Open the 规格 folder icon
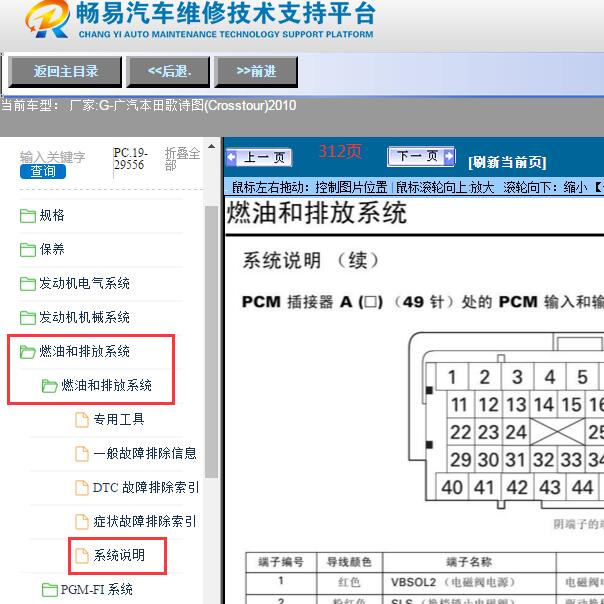The width and height of the screenshot is (604, 604). click(28, 216)
